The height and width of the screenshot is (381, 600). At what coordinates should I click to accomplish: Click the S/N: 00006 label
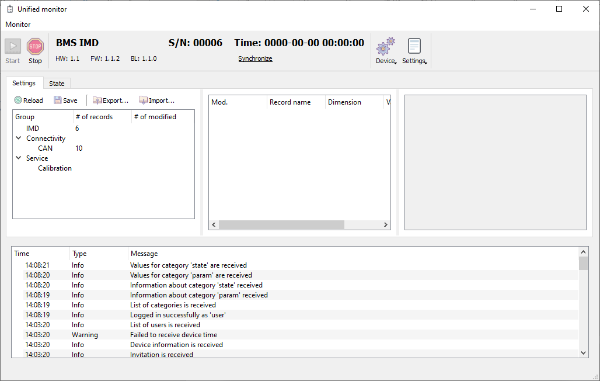point(195,42)
